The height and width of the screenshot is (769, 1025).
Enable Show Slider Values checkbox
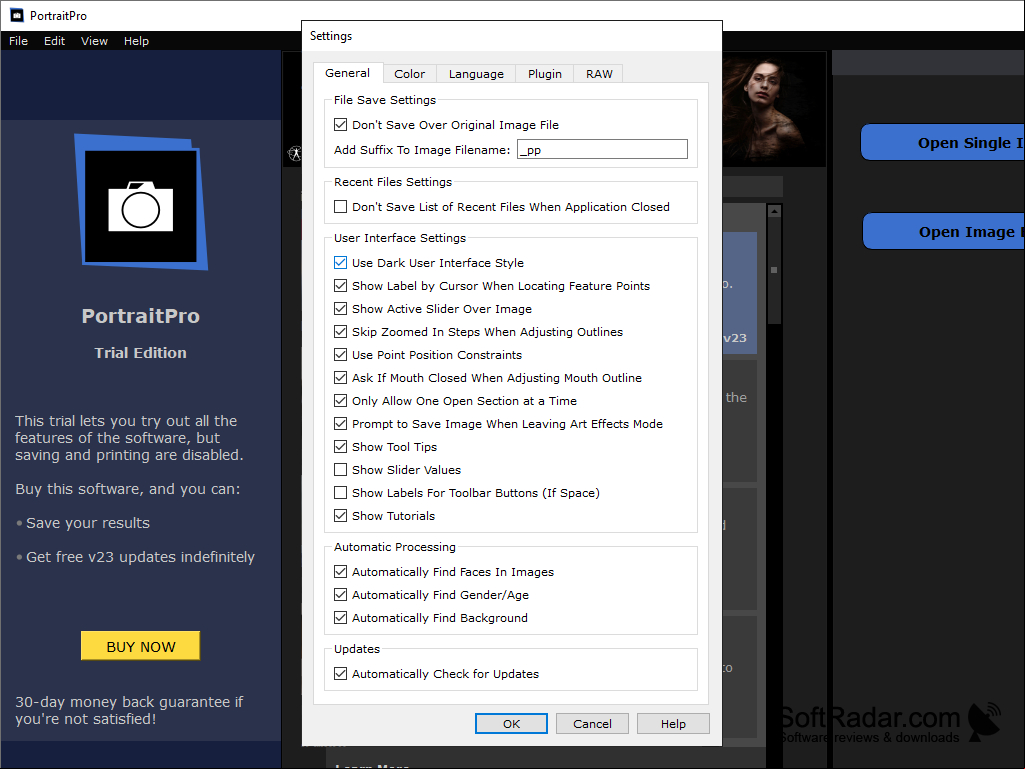click(x=341, y=470)
